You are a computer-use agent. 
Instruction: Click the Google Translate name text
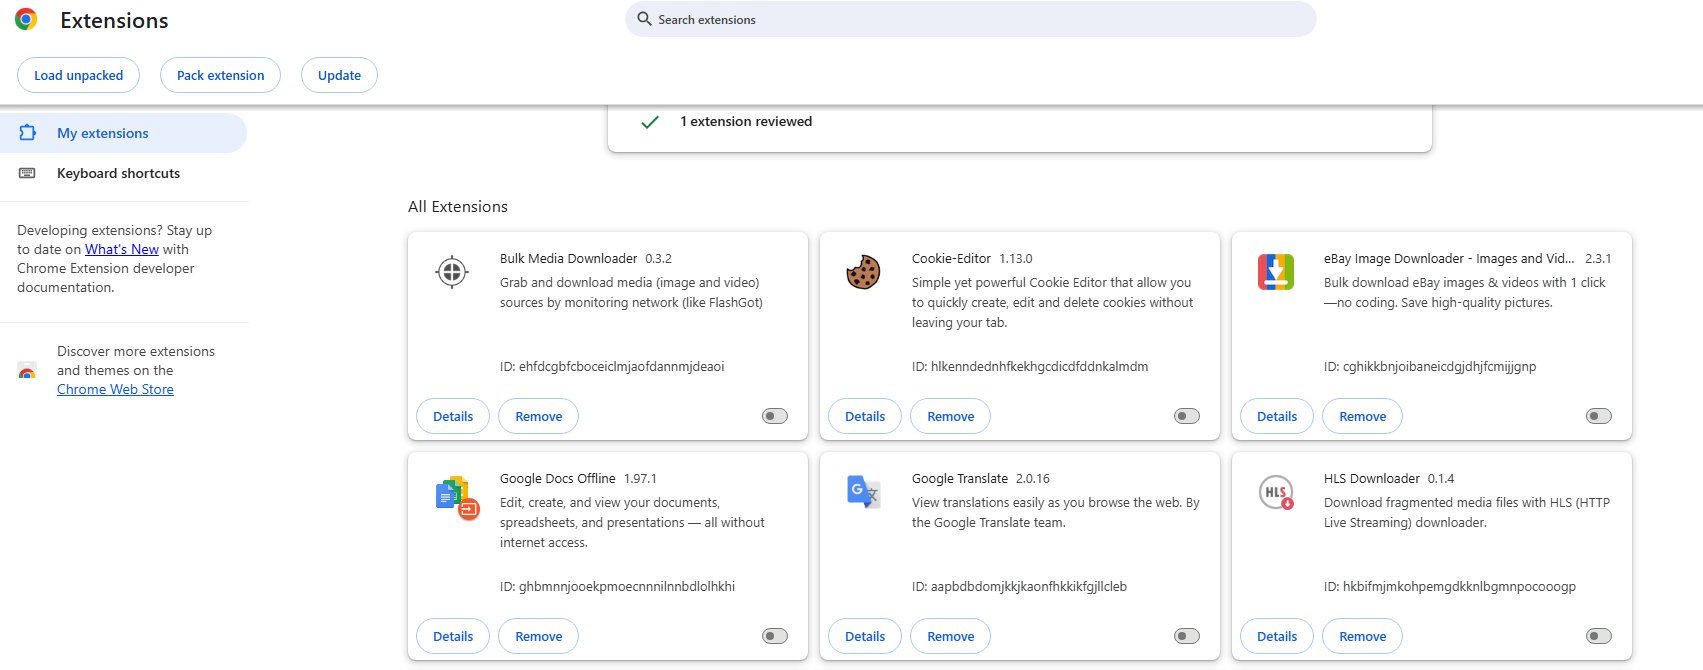960,478
